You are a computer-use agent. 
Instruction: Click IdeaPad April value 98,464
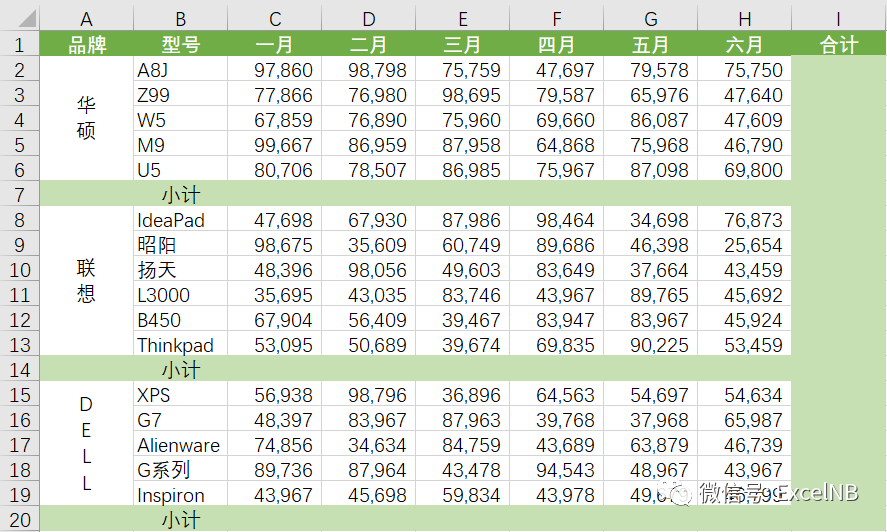[x=557, y=219]
